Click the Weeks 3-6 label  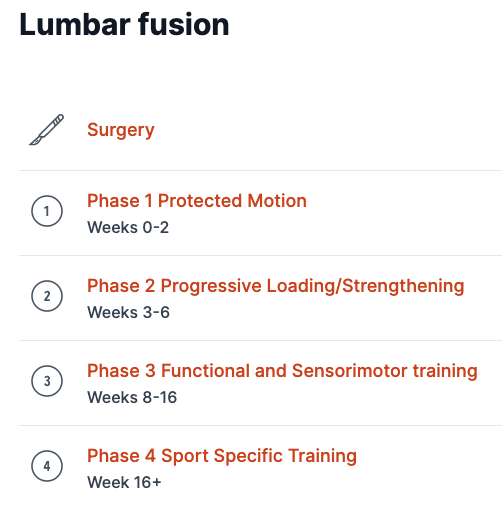click(x=128, y=312)
